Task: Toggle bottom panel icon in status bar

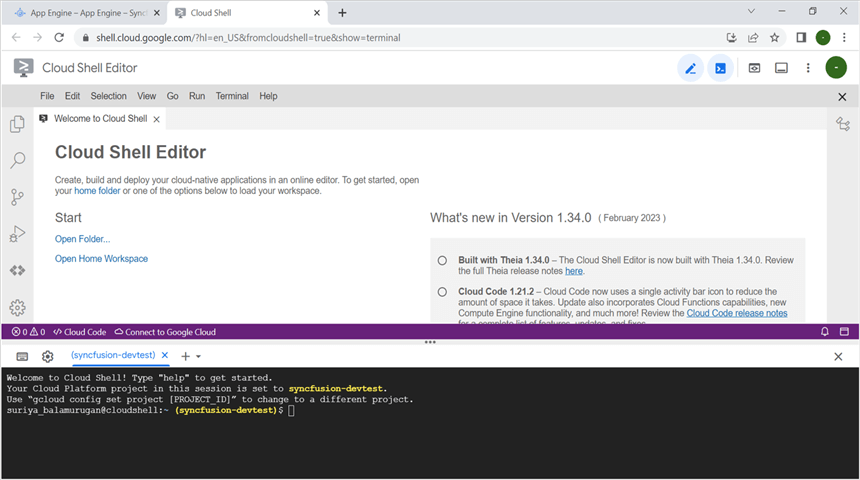Action: 844,332
